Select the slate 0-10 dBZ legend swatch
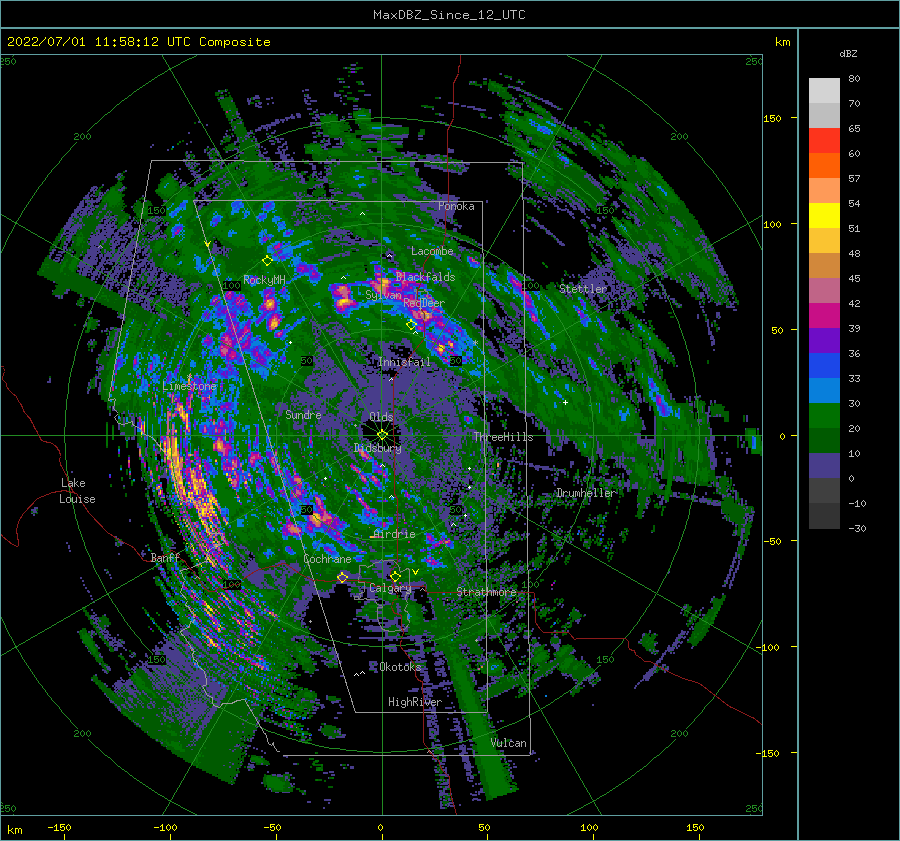The image size is (900, 841). [x=824, y=466]
